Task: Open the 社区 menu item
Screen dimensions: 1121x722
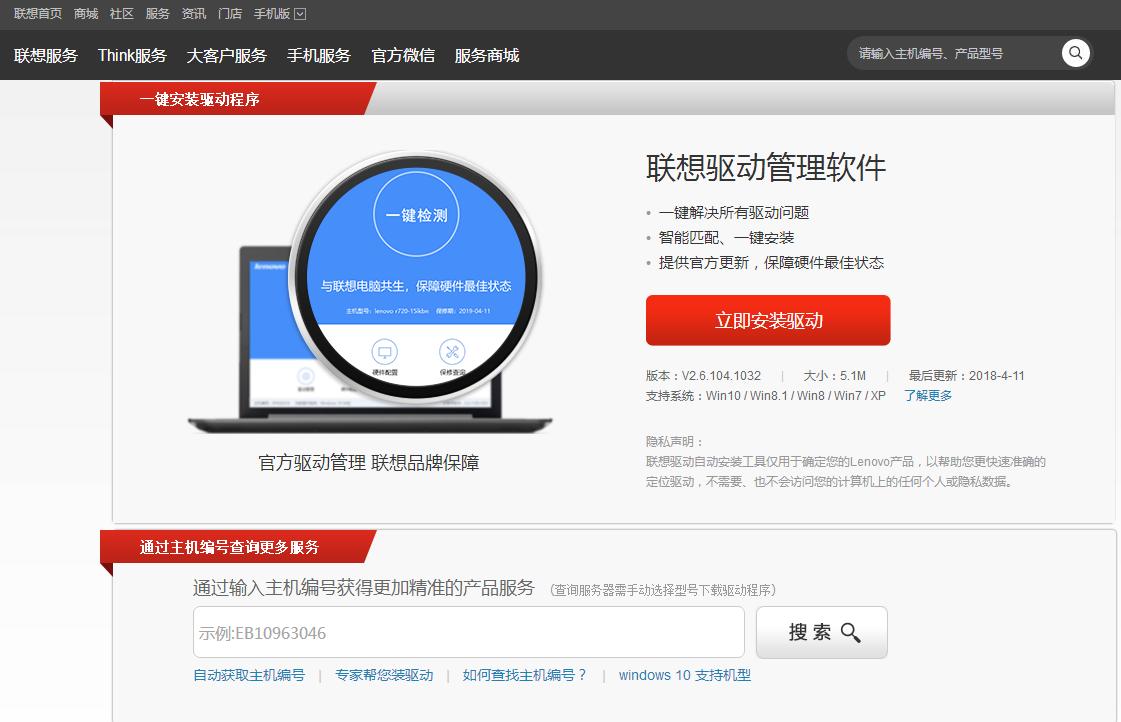Action: [x=121, y=13]
